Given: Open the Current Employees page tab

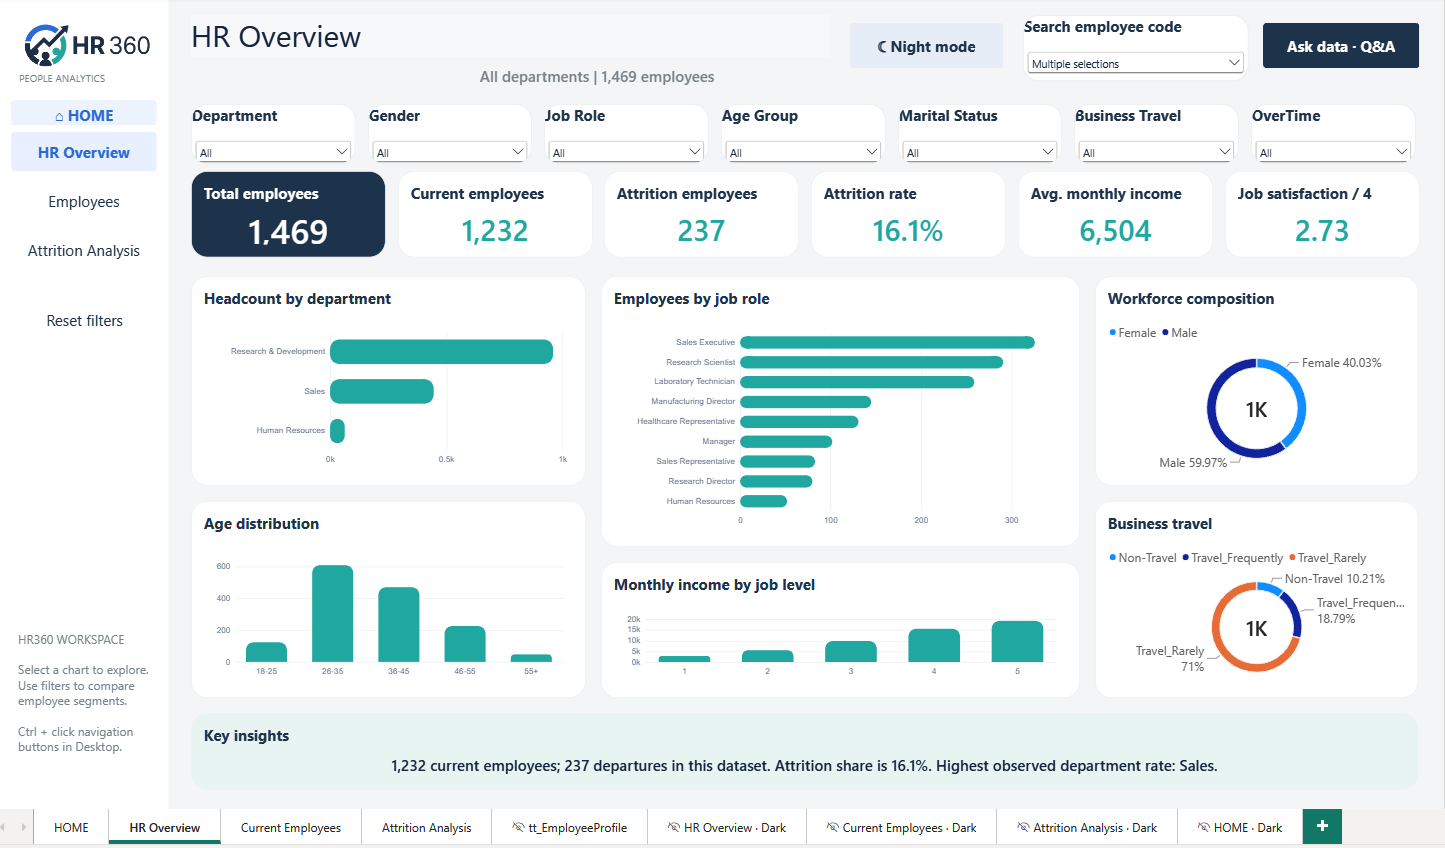Looking at the screenshot, I should click(x=291, y=827).
